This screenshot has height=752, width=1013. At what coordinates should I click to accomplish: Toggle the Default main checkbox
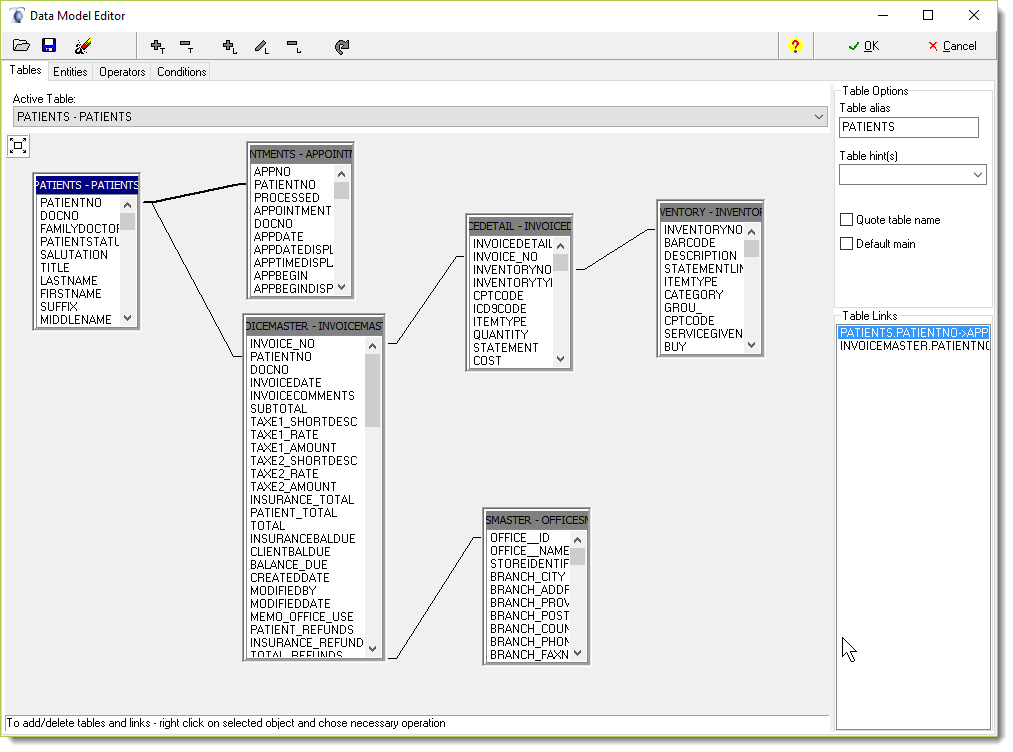click(x=847, y=244)
